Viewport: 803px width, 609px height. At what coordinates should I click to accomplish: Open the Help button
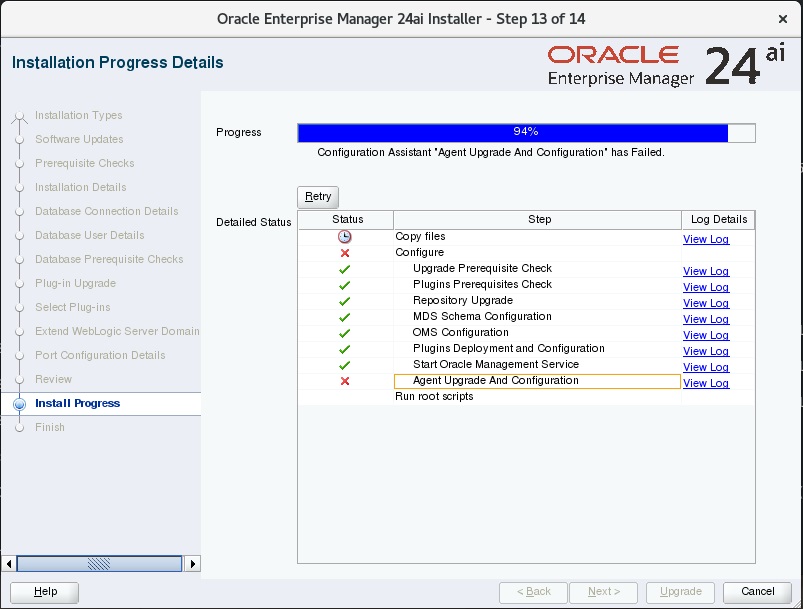click(x=45, y=592)
